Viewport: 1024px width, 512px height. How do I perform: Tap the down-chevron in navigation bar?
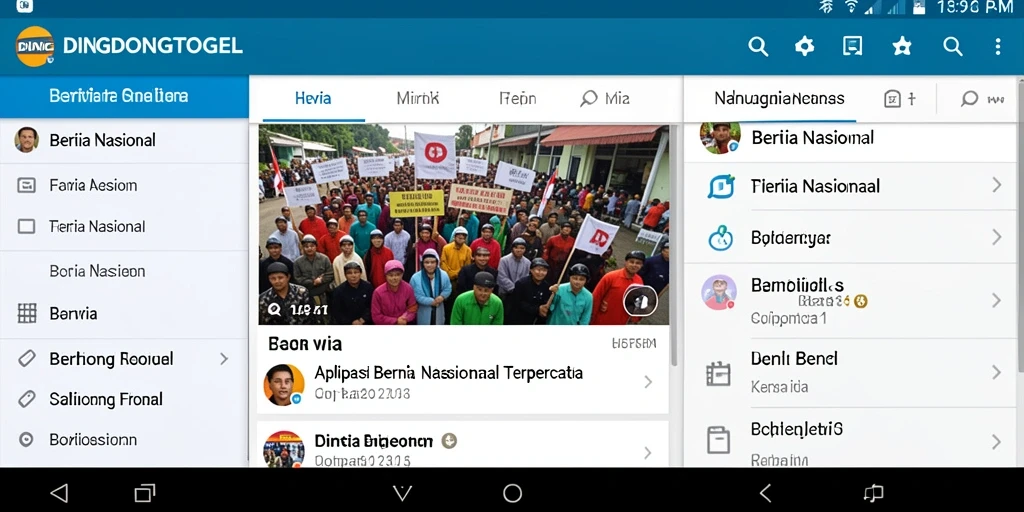402,493
